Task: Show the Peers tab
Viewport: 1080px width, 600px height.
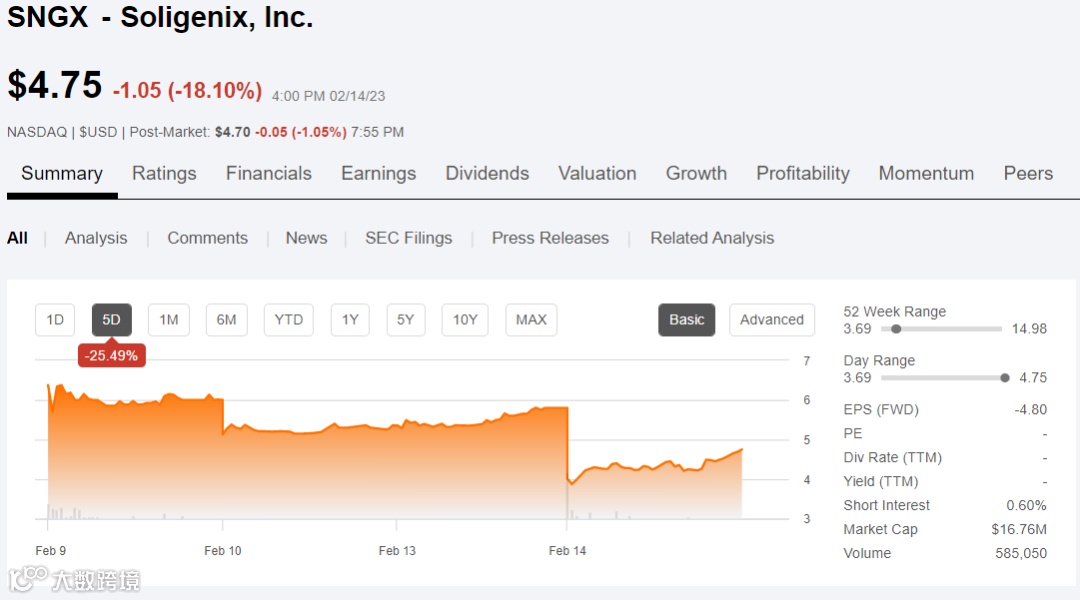Action: click(1028, 173)
